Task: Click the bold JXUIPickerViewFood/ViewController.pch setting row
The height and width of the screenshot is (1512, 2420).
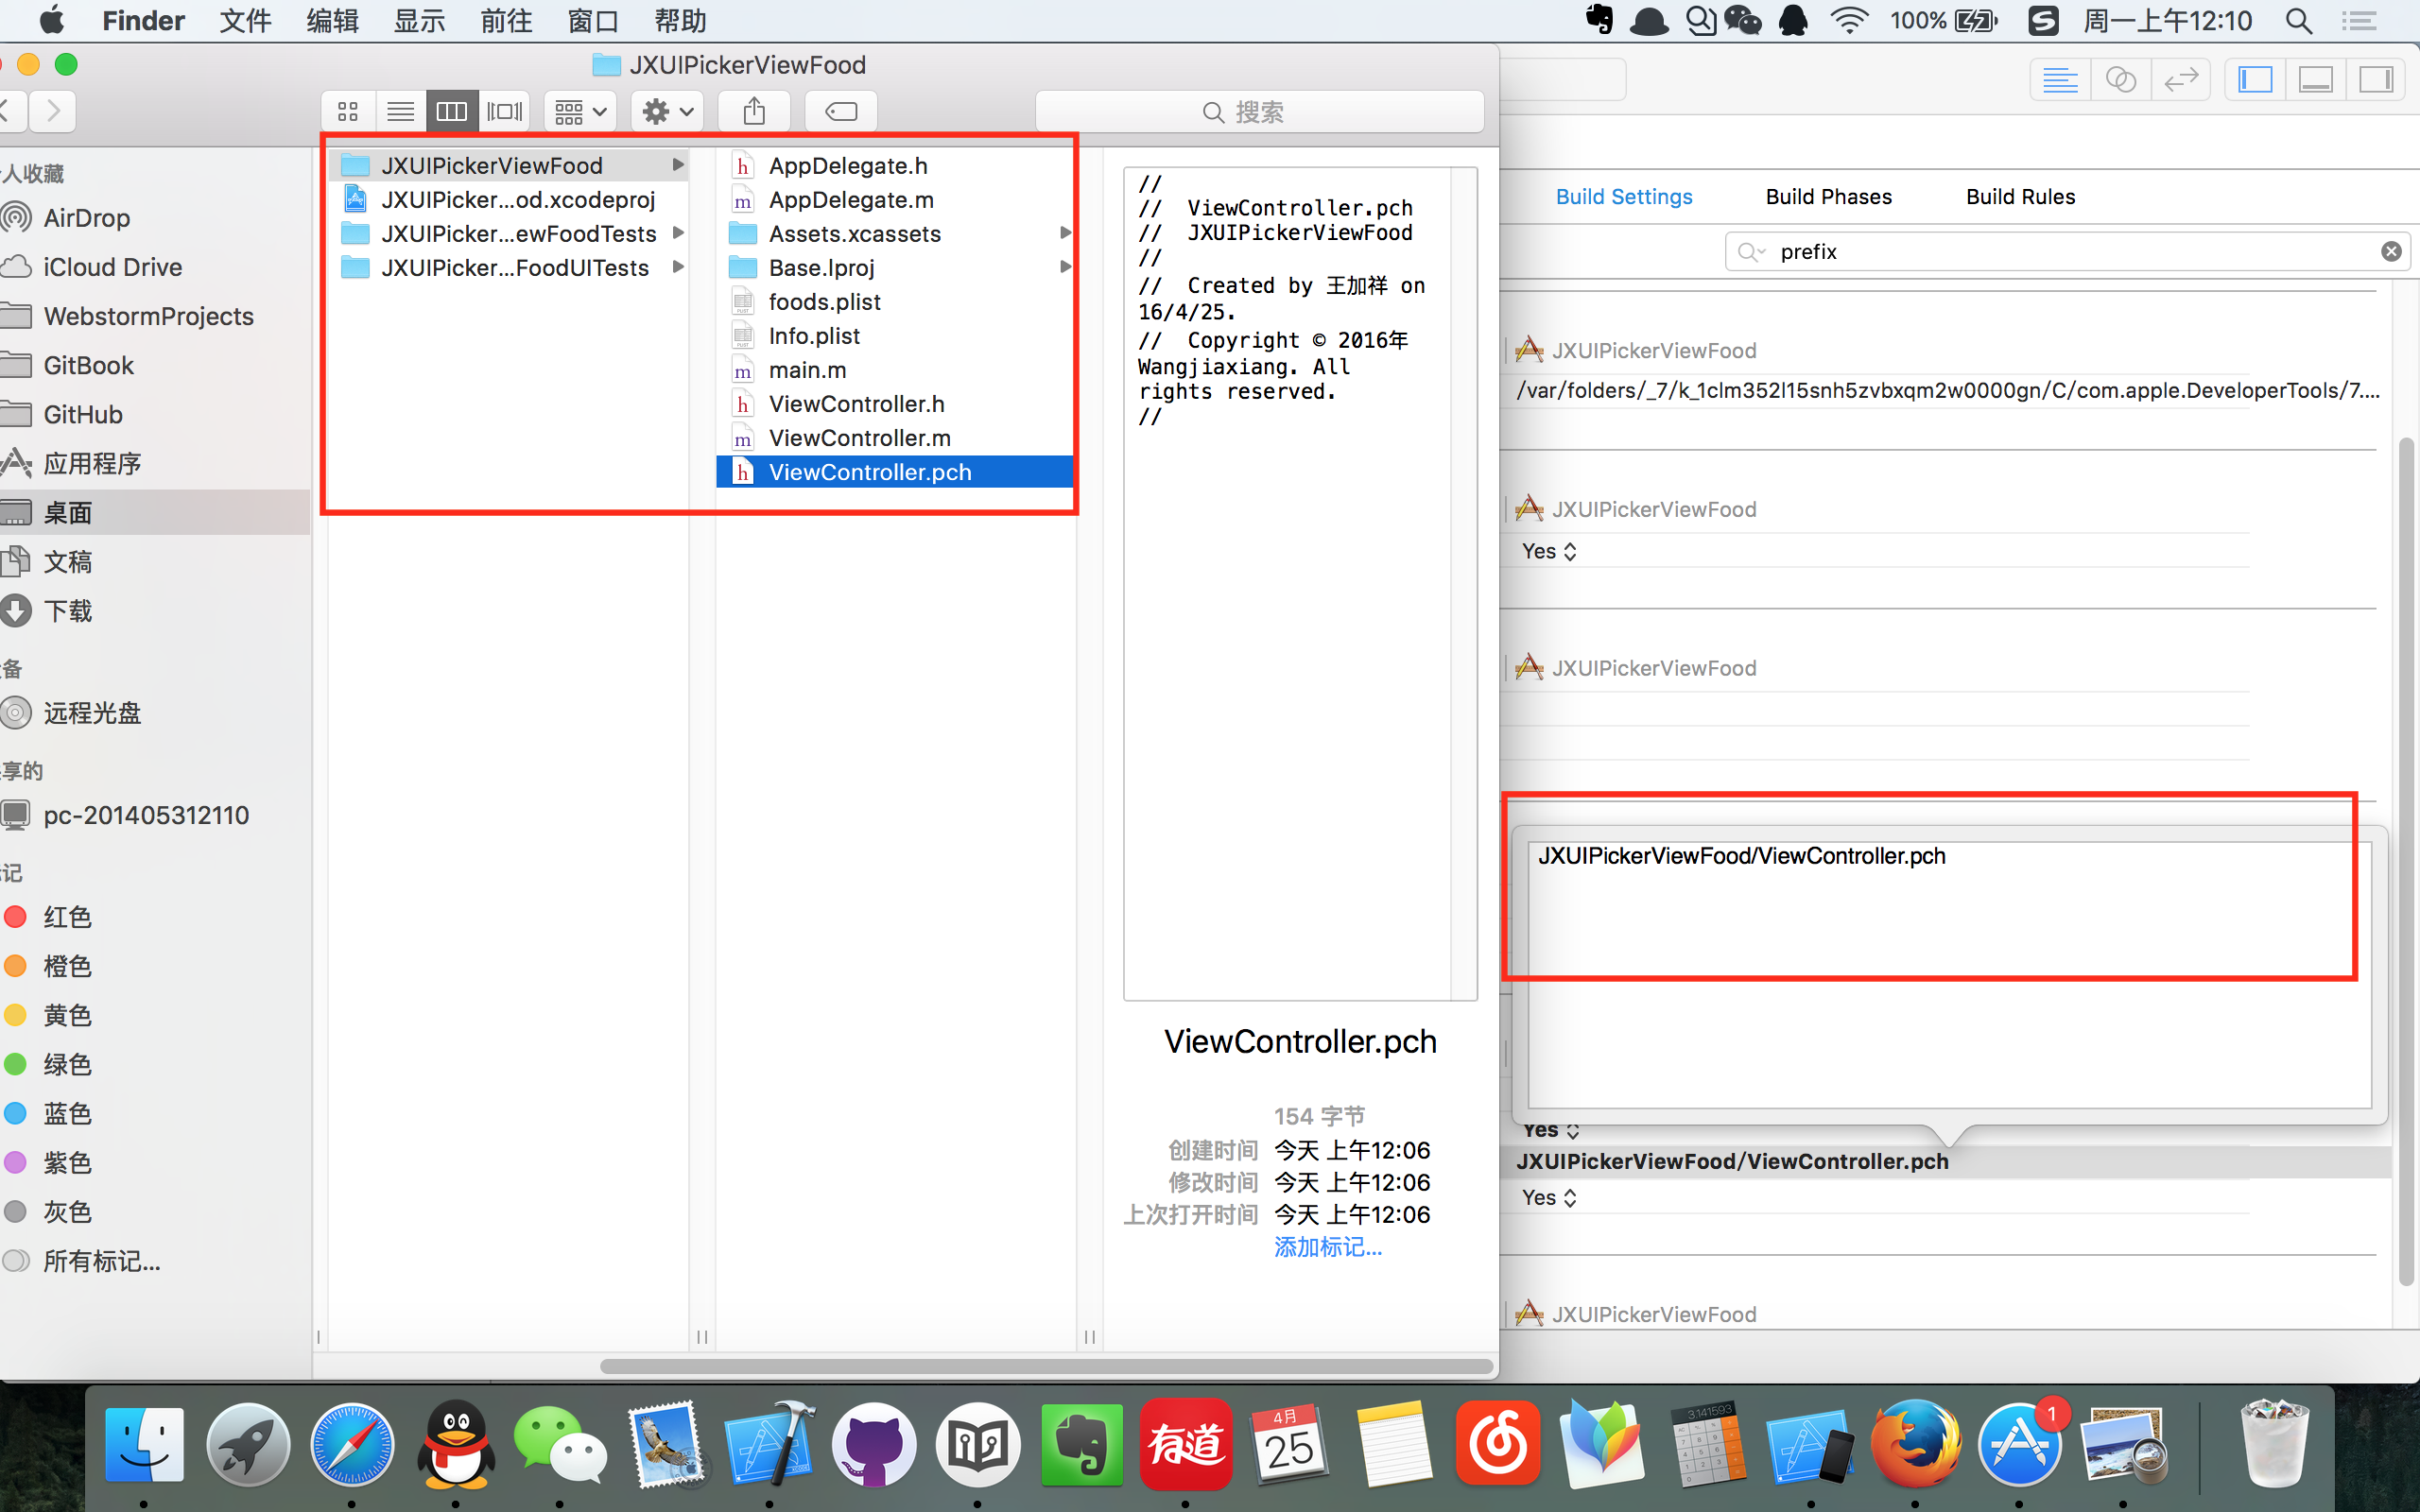Action: [1945, 1161]
